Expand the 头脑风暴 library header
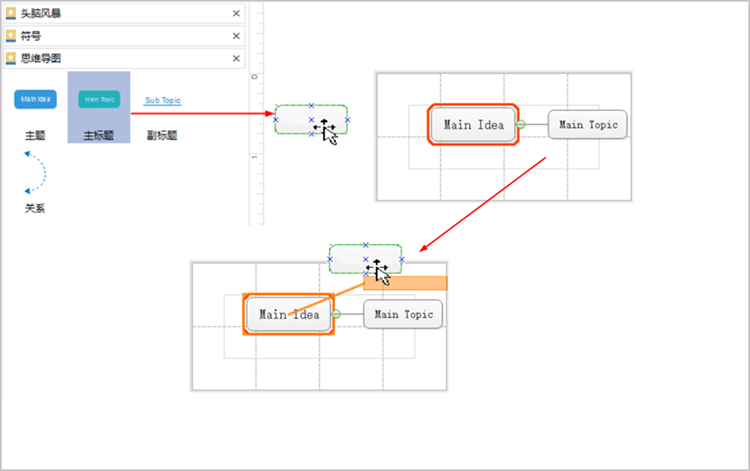 tap(124, 13)
